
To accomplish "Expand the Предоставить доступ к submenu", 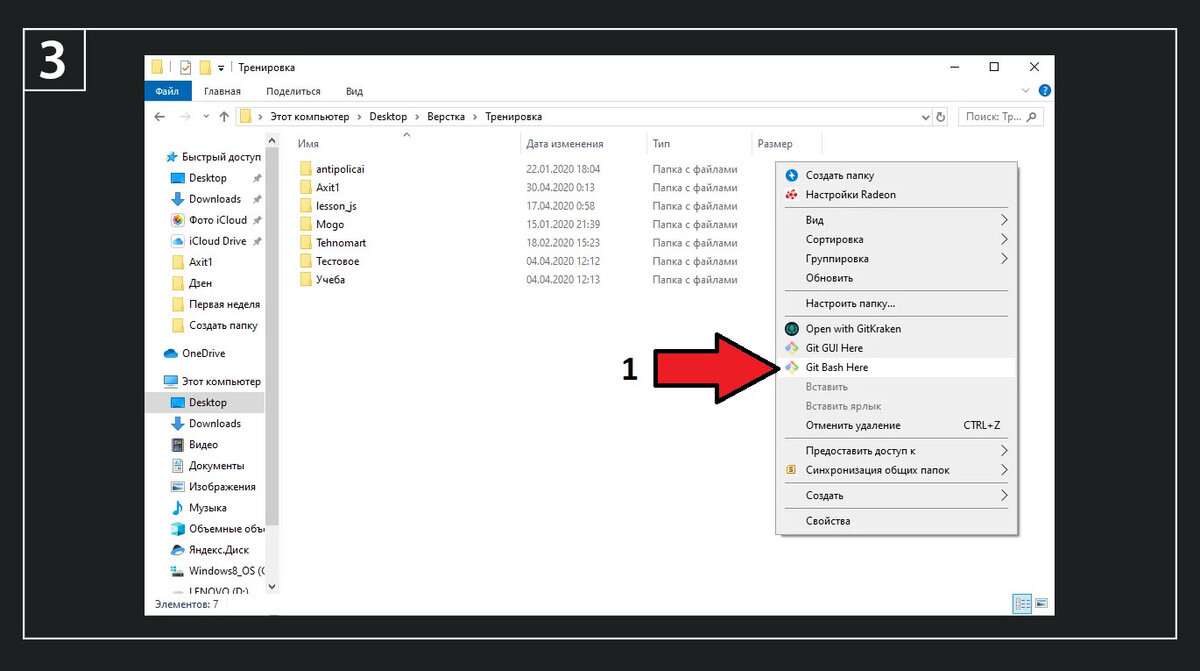I will [x=1004, y=451].
